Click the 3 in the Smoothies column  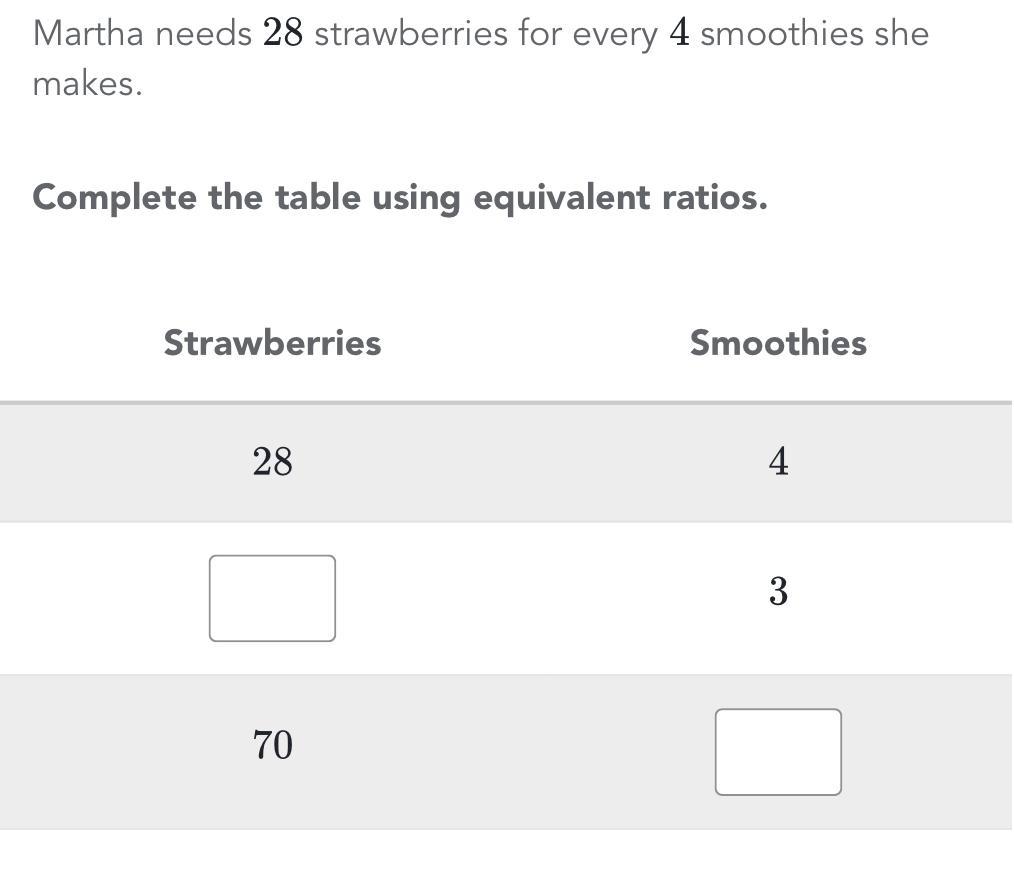coord(778,592)
